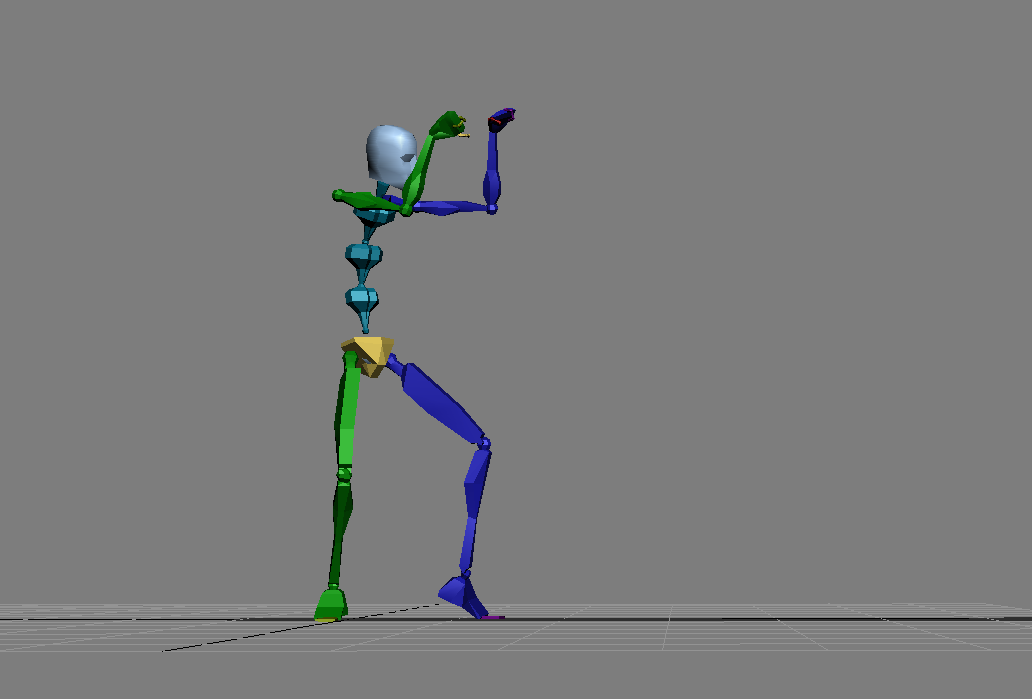Select the horizontal blue upper arm
This screenshot has height=699, width=1032.
pyautogui.click(x=450, y=208)
